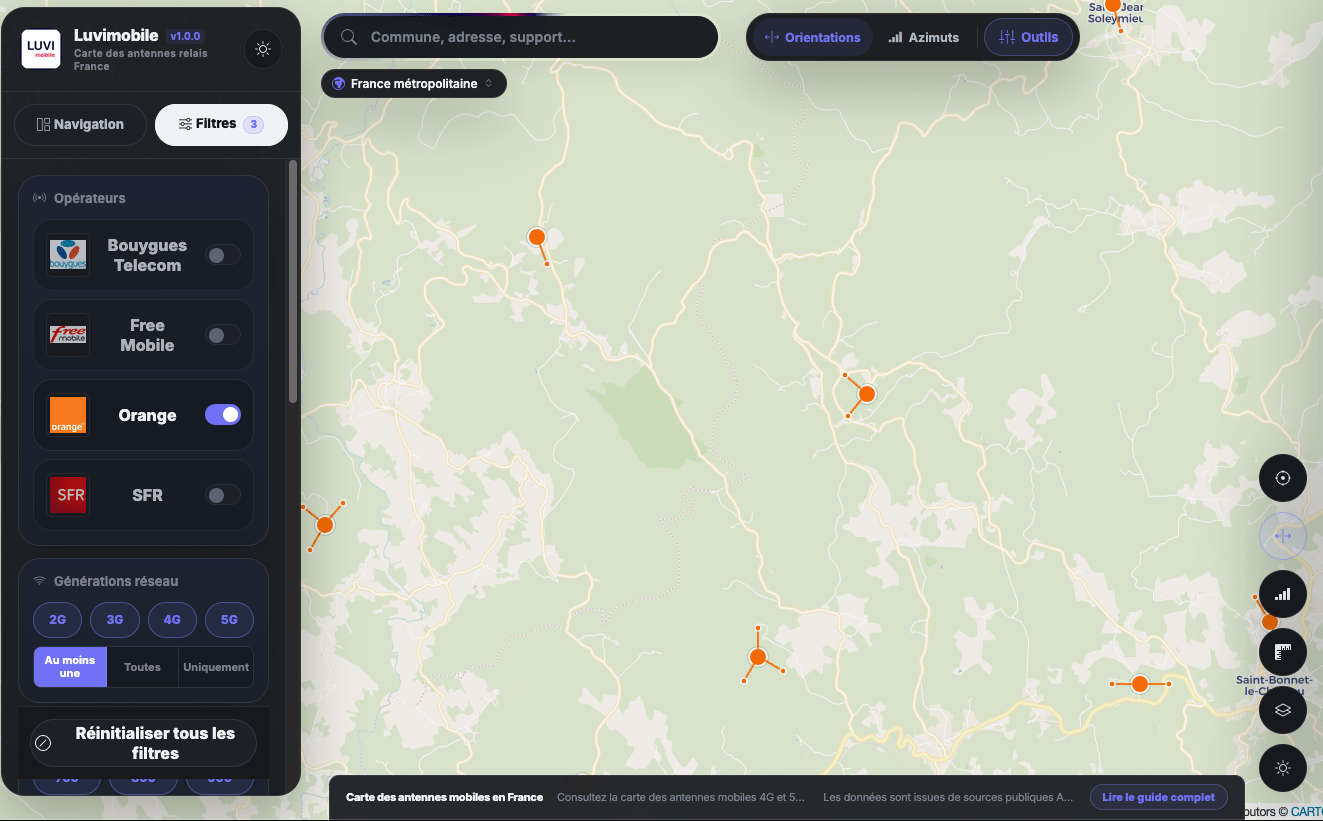
Task: Click the CARTO attribution link
Action: [x=1307, y=812]
